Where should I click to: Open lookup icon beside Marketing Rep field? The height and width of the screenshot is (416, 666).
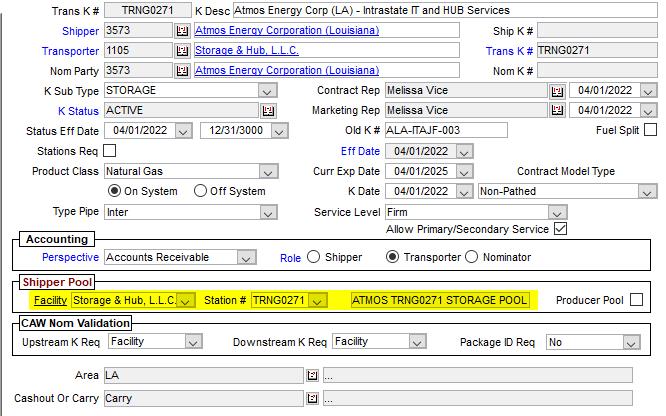[x=557, y=111]
